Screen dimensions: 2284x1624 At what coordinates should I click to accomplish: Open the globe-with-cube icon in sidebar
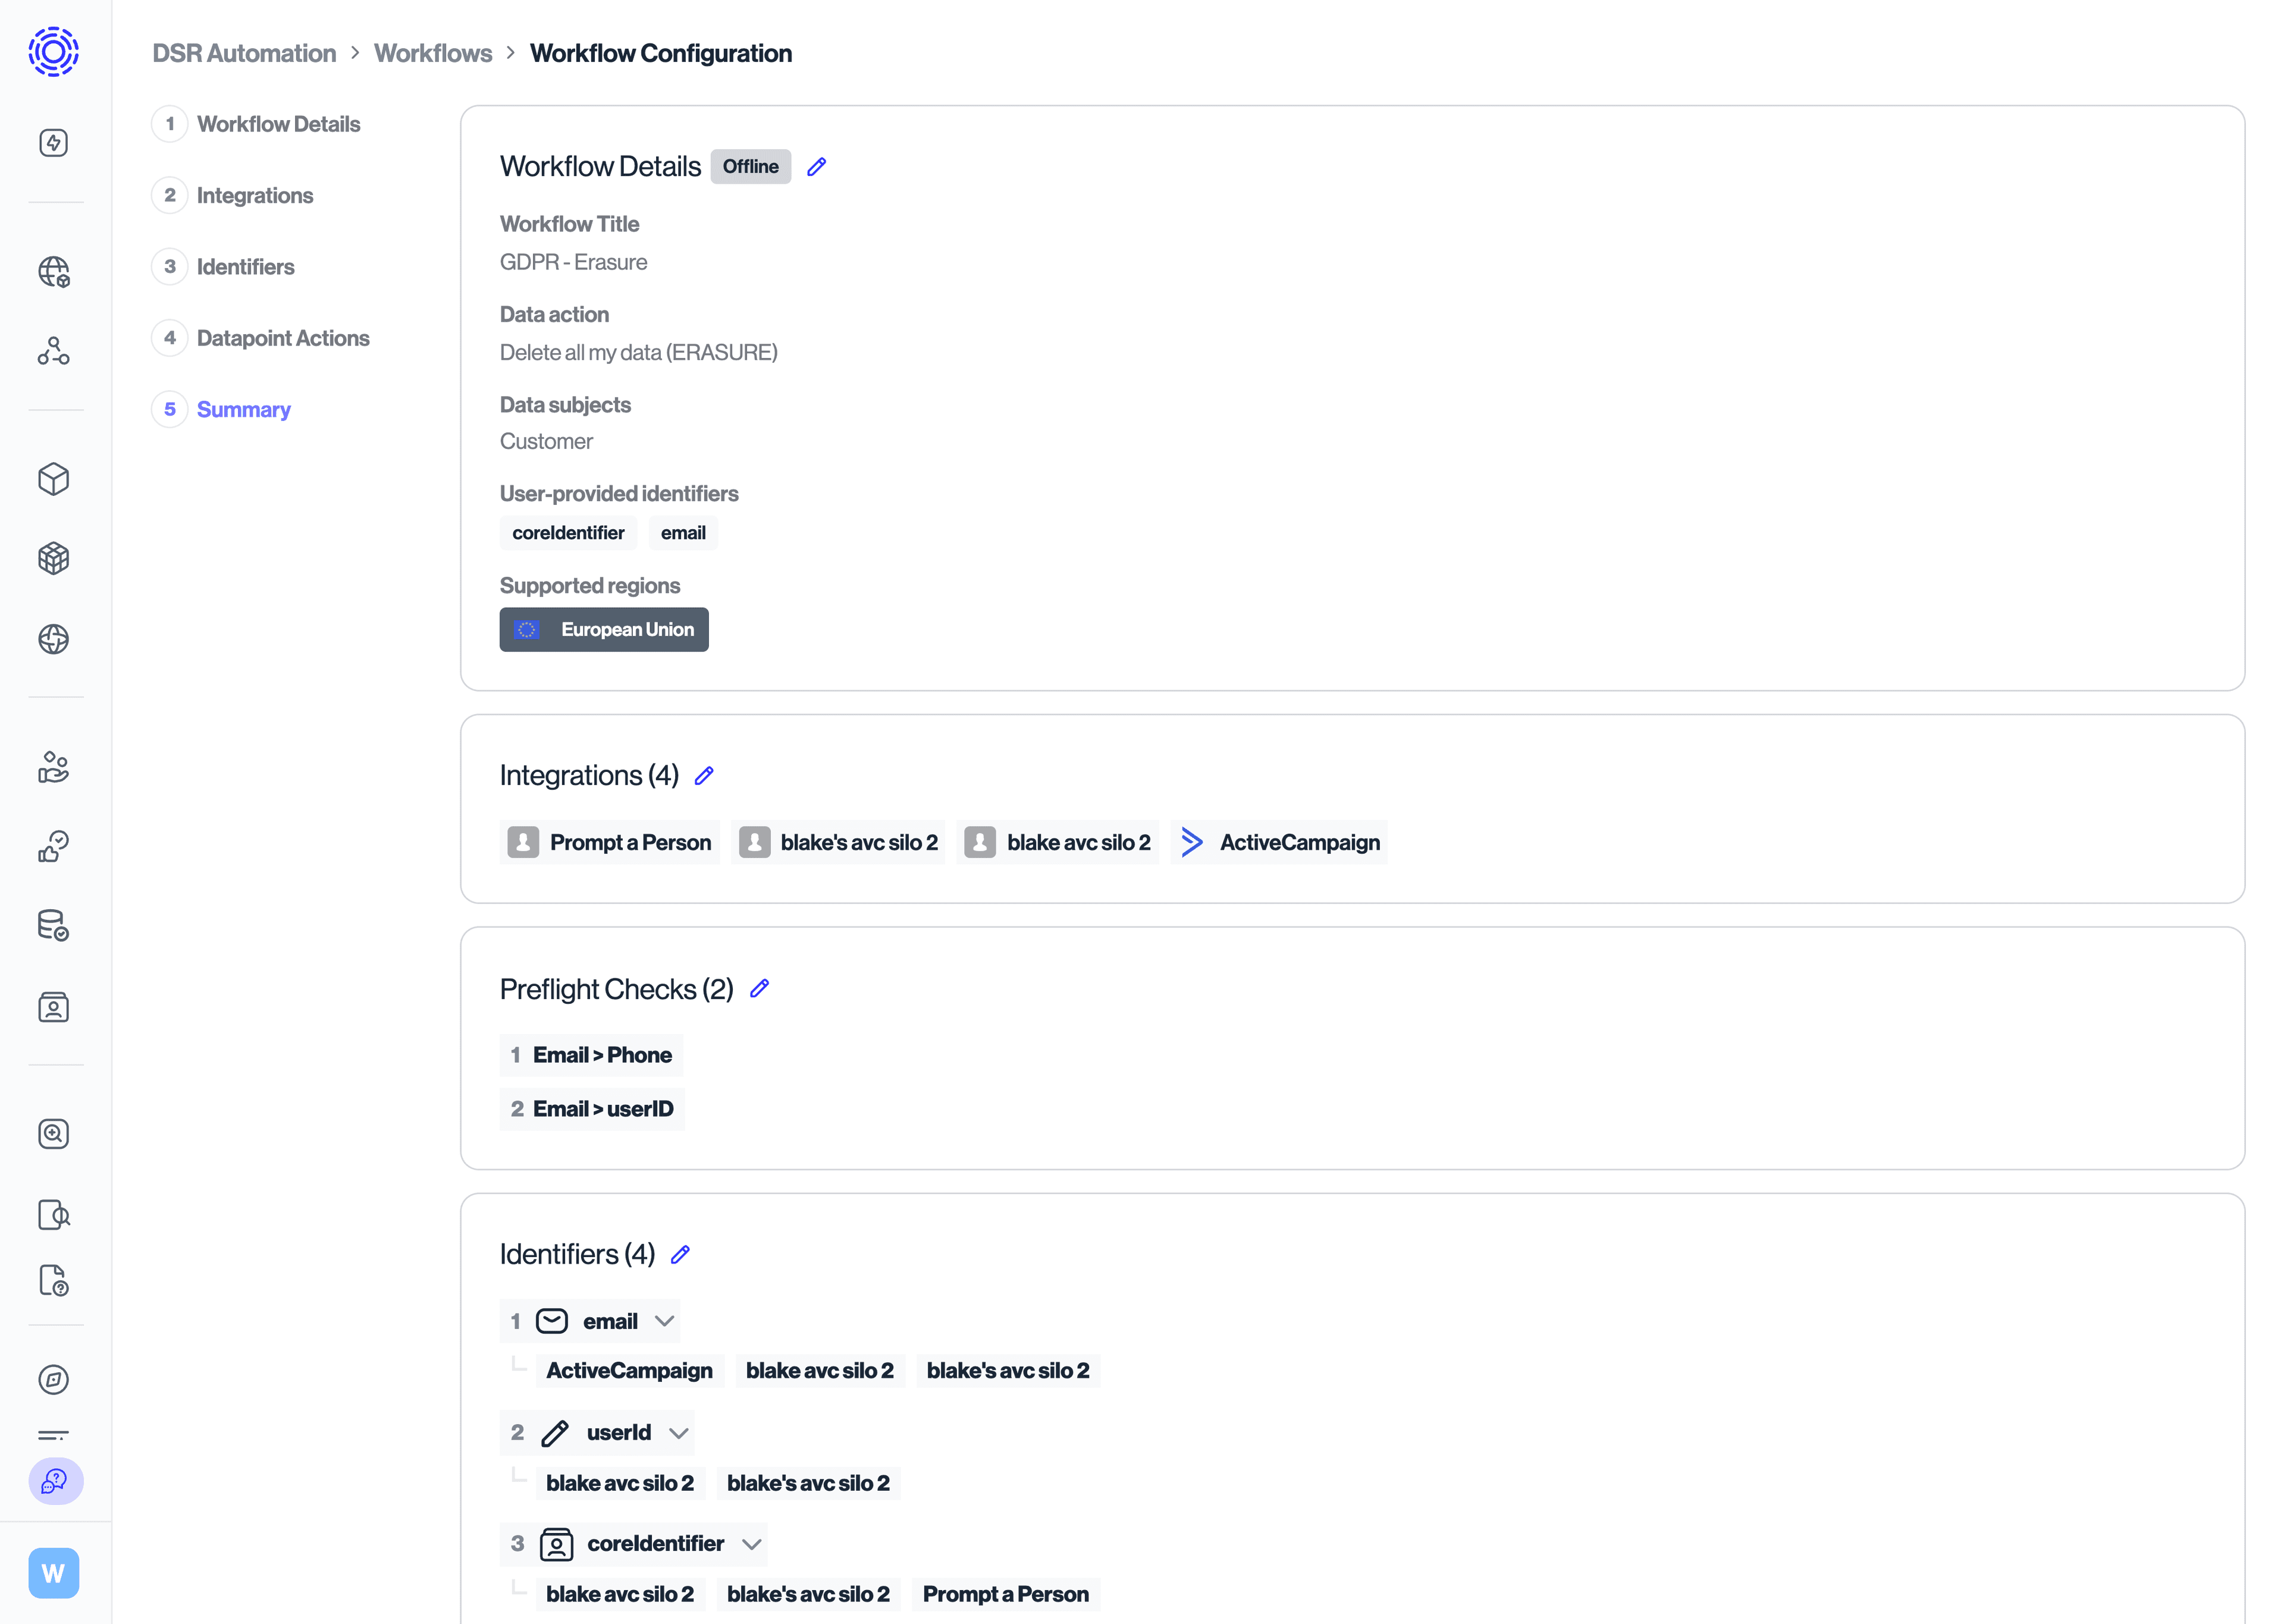(x=54, y=271)
